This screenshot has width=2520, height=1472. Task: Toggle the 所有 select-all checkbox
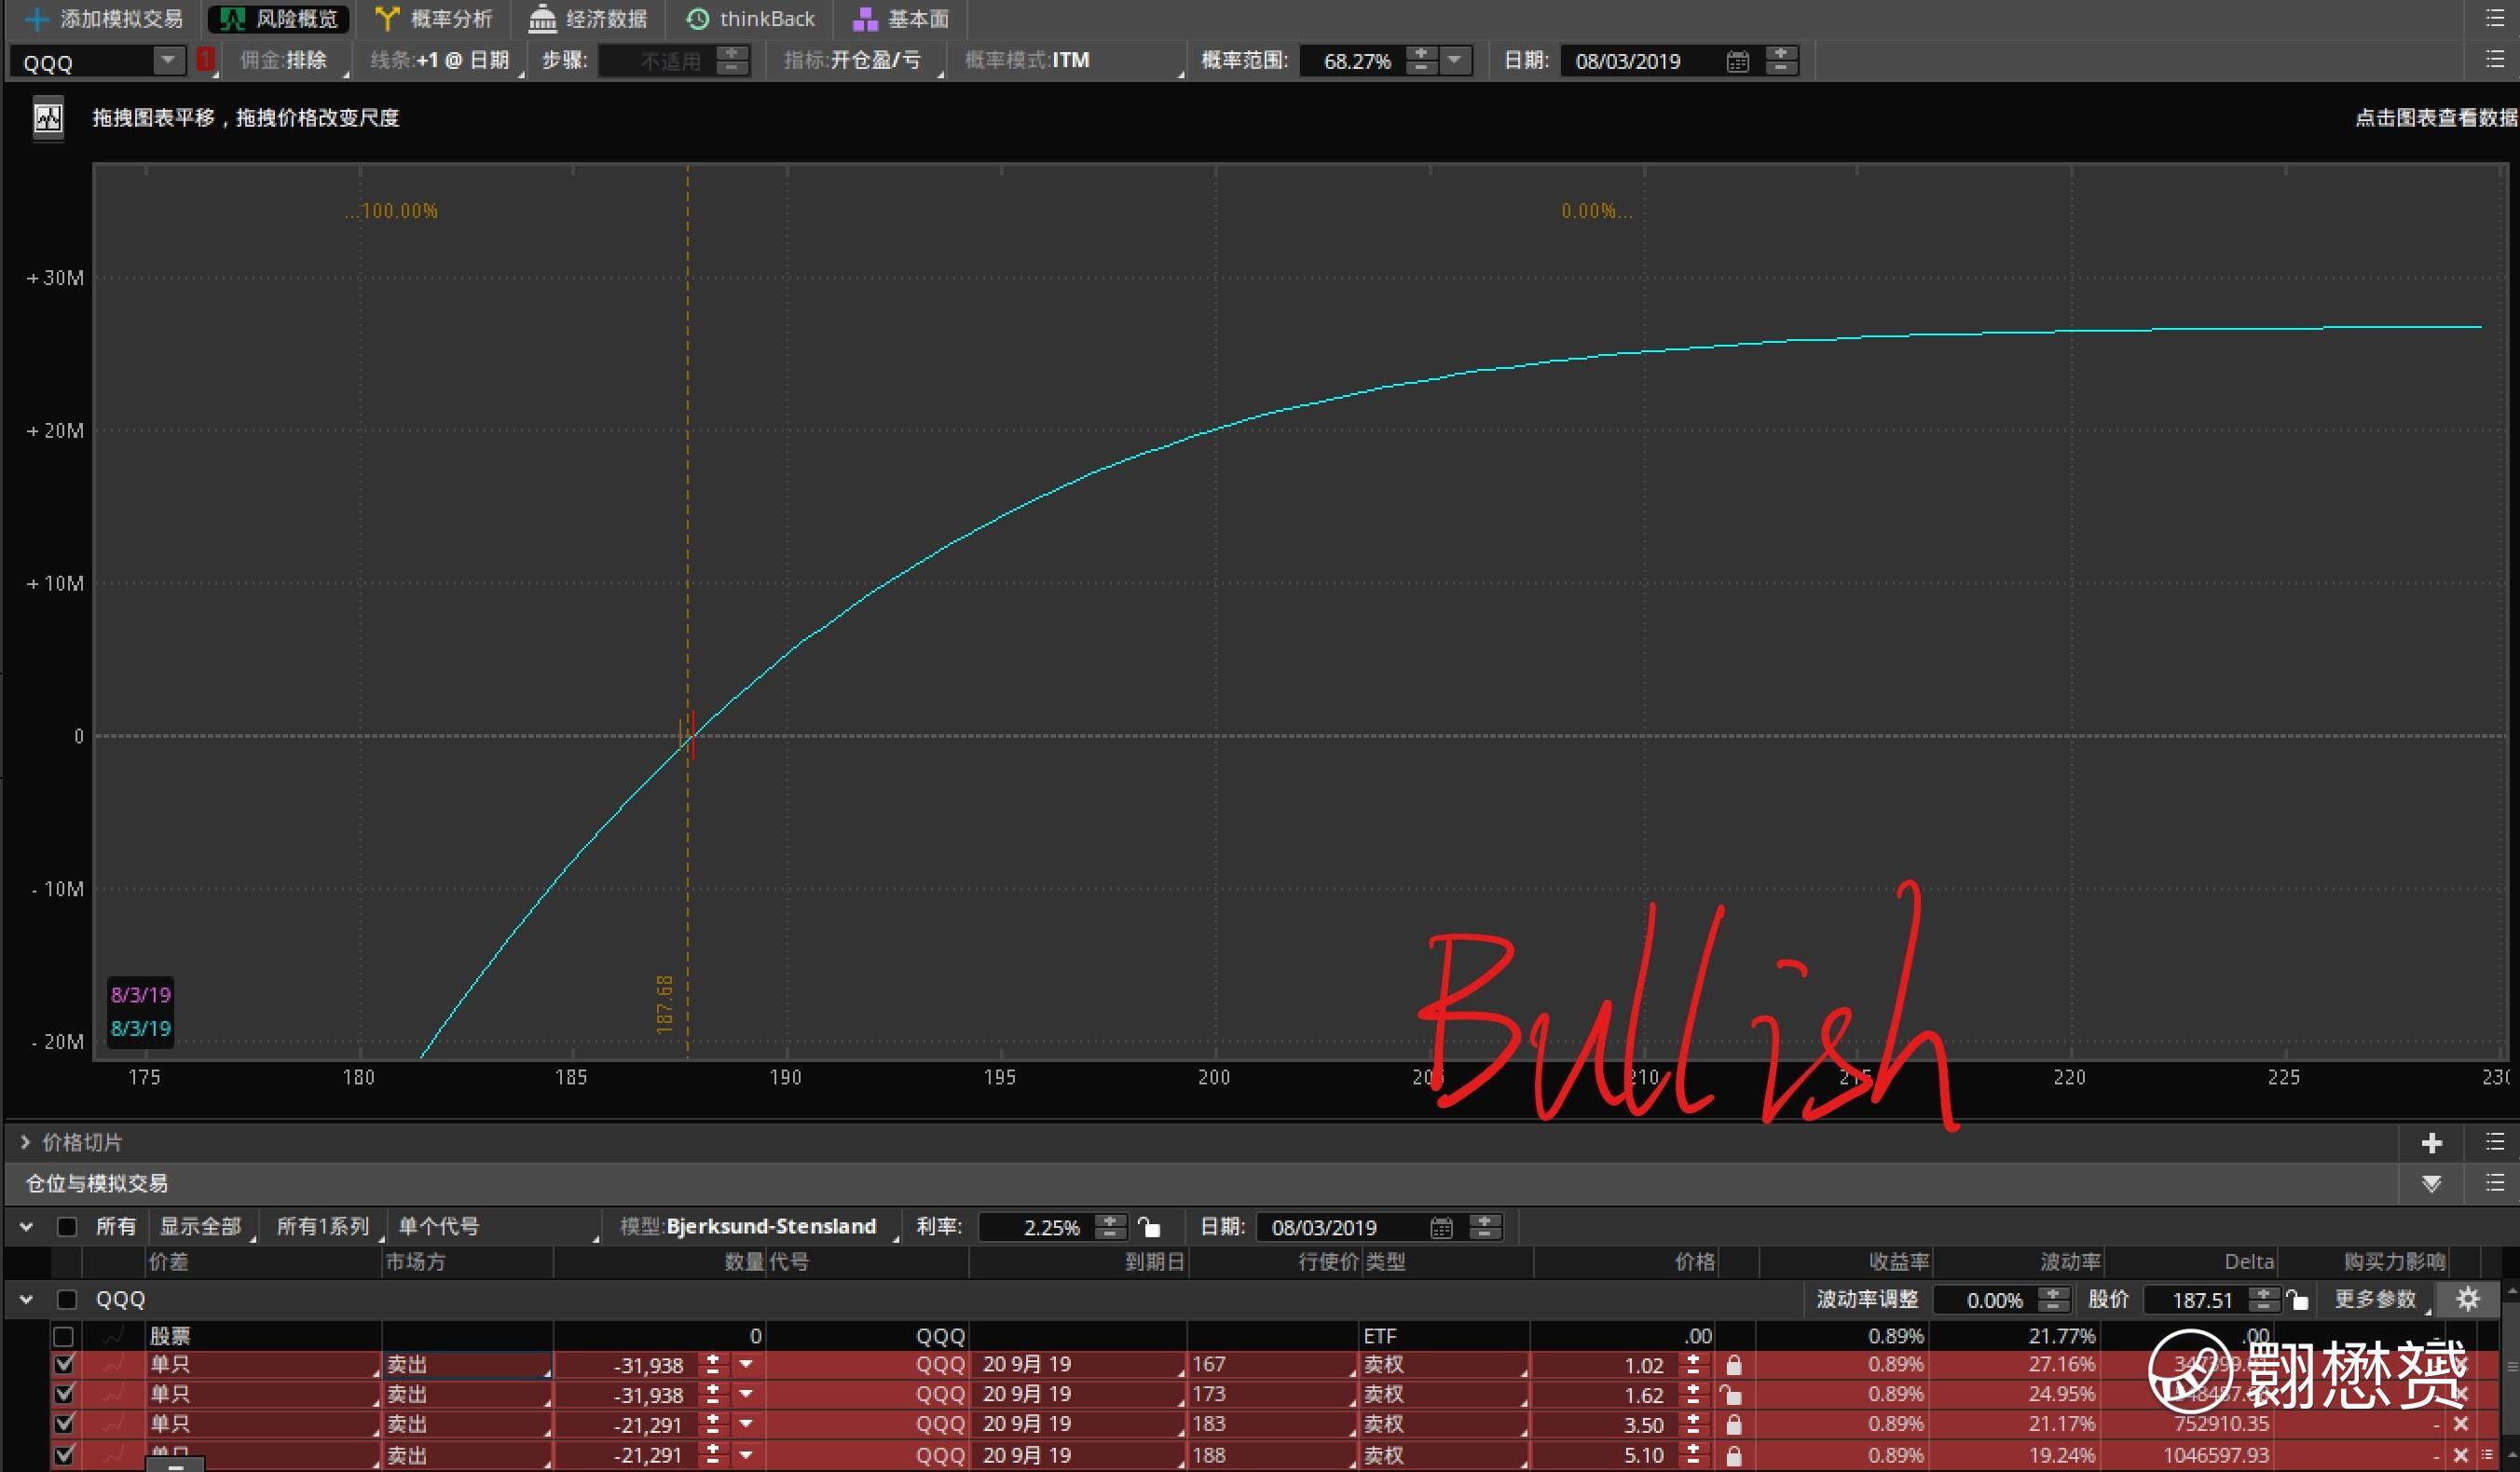point(67,1227)
